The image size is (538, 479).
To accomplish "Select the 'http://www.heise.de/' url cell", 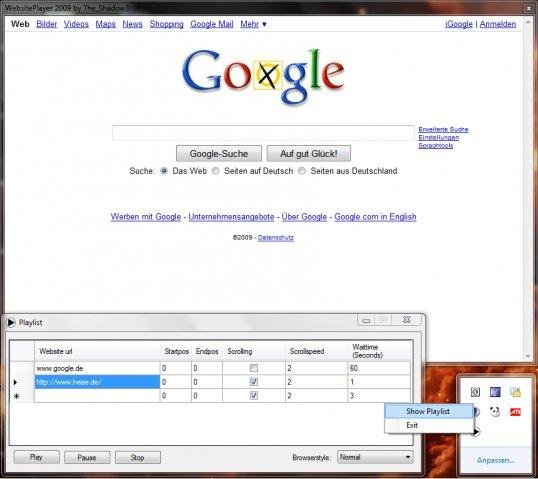I will [x=97, y=382].
